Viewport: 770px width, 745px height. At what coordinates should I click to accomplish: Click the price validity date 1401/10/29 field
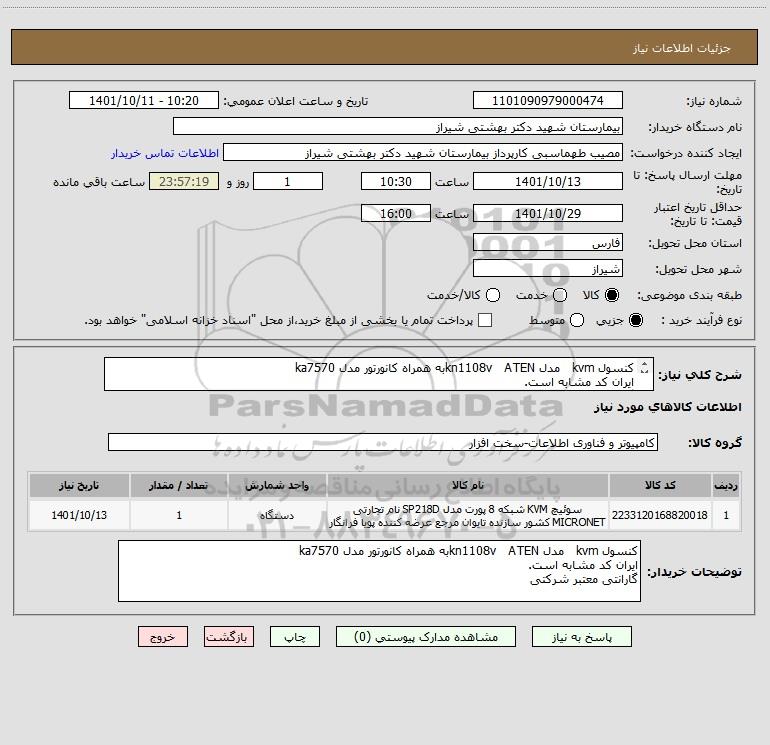point(548,213)
